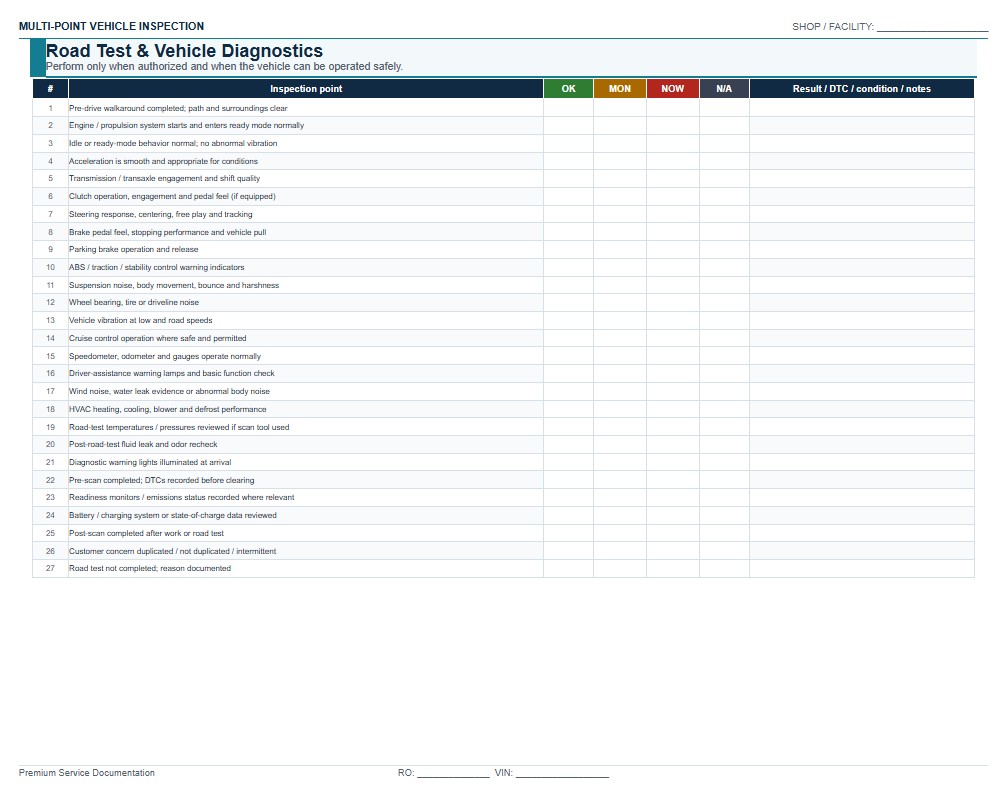Screen dimensions: 1008x800
Task: Check NOW for Idle or ready-mode behavior row
Action: tap(672, 143)
